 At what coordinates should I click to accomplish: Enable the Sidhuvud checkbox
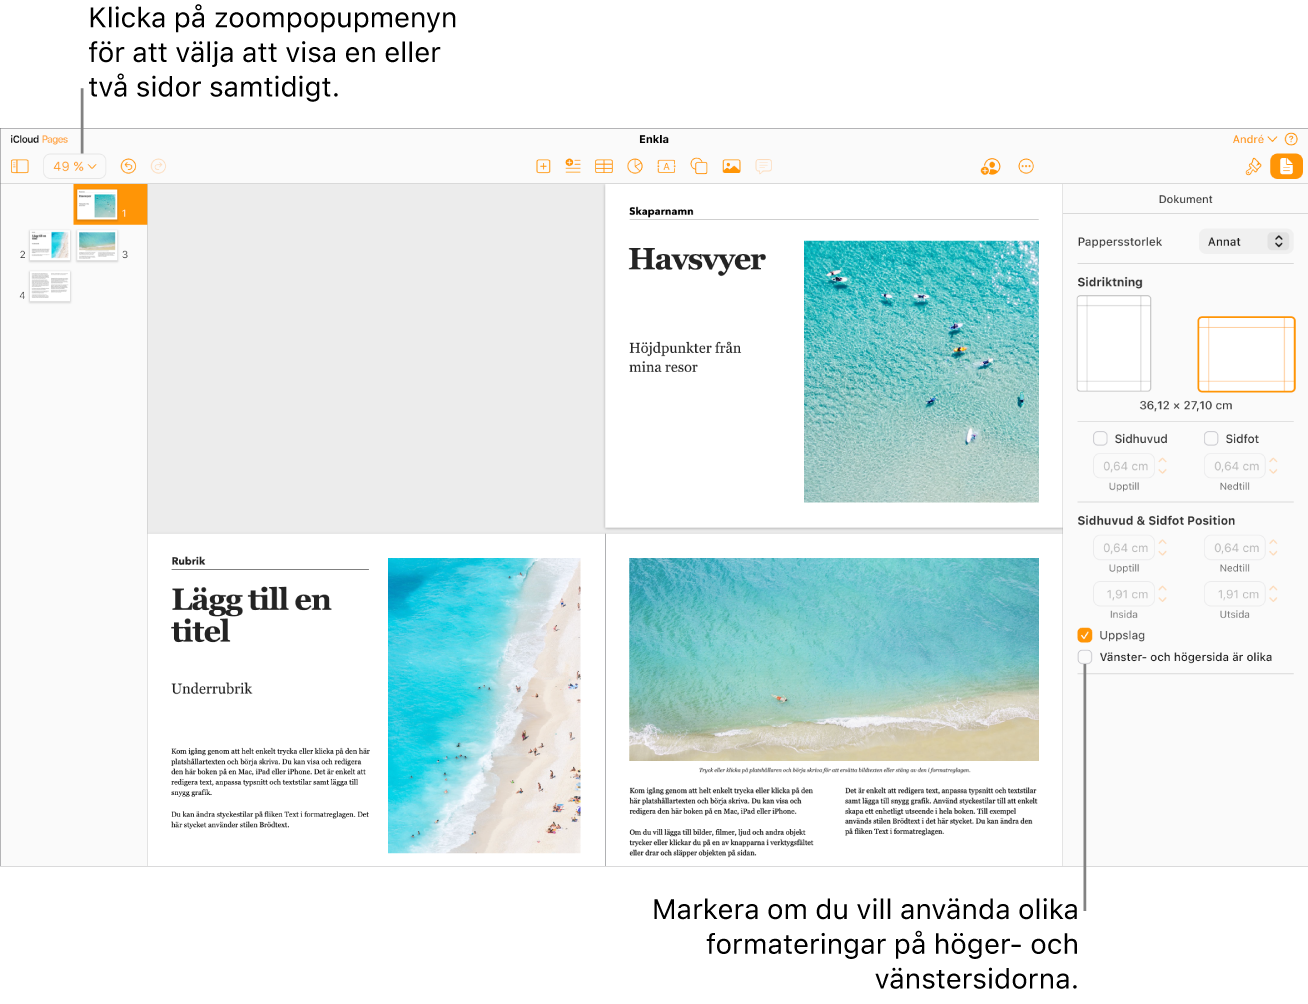pos(1101,438)
